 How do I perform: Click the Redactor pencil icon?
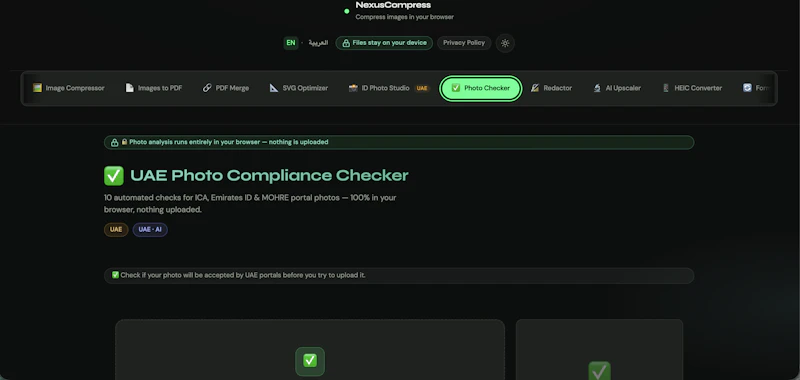pos(535,88)
